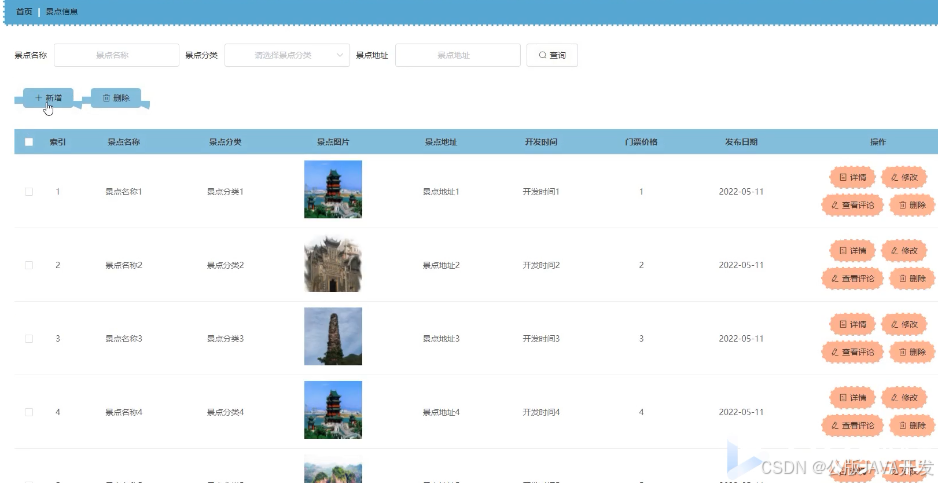Click the 景点分类4 cell
938x483 pixels.
click(x=225, y=412)
